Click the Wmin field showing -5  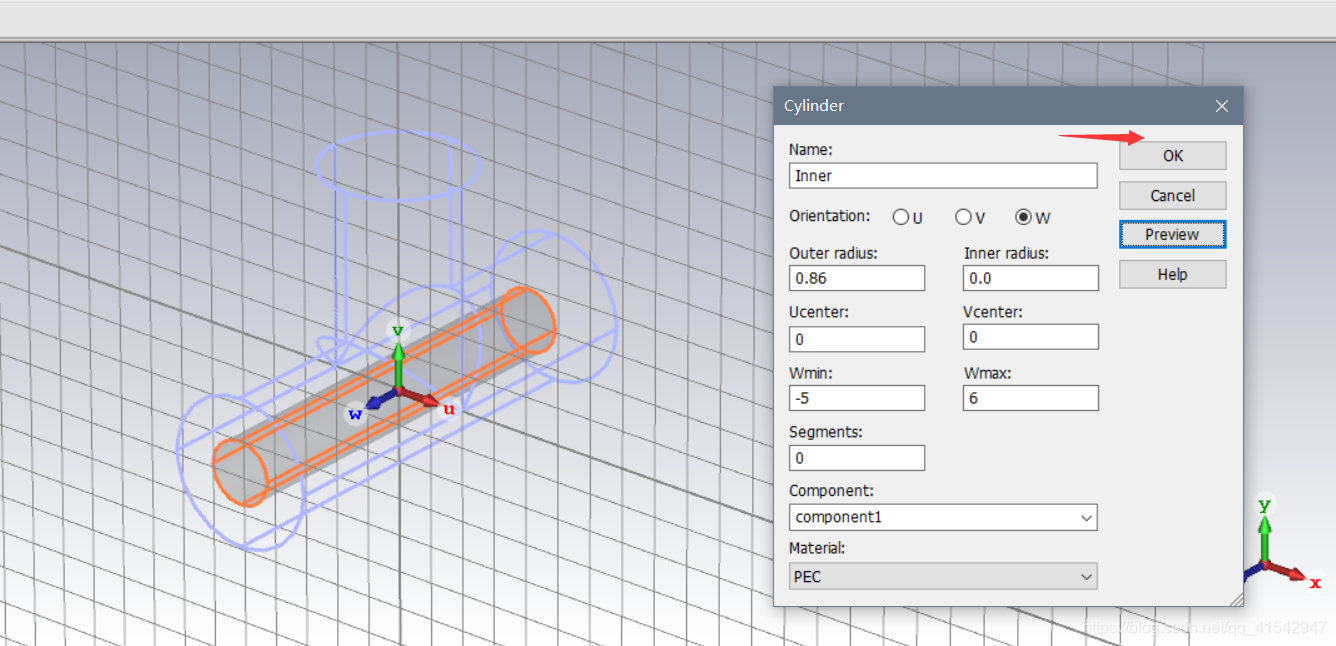tap(857, 398)
